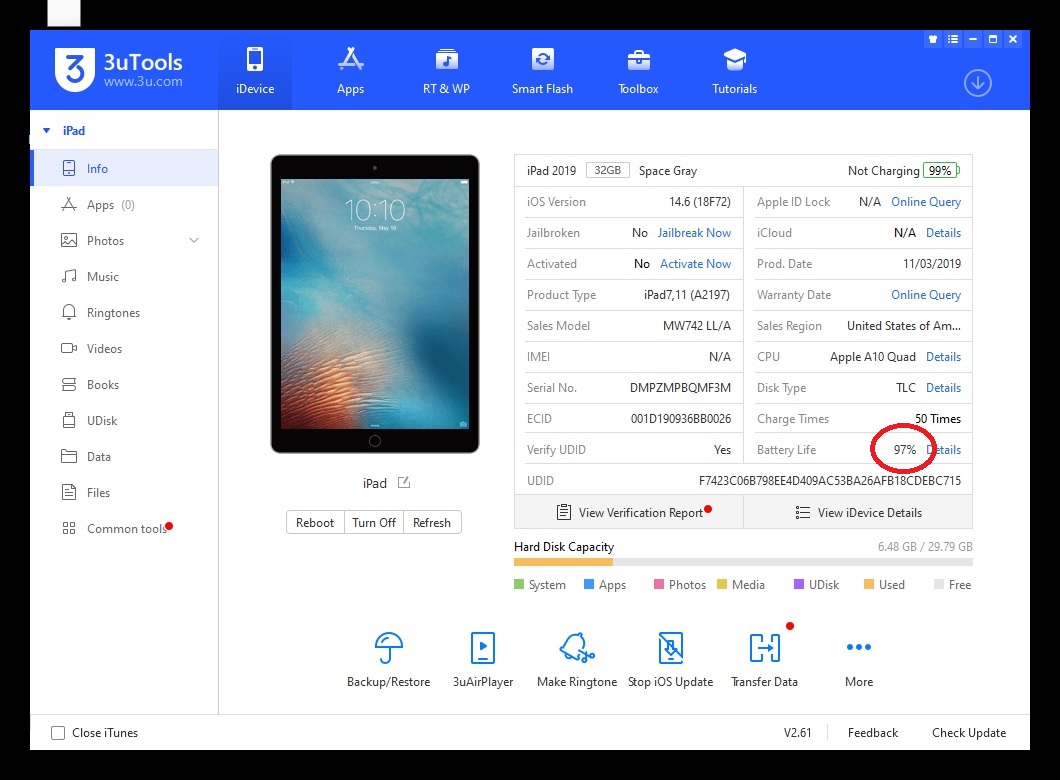Image resolution: width=1060 pixels, height=780 pixels.
Task: Click Jailbreak Now link
Action: pos(694,233)
